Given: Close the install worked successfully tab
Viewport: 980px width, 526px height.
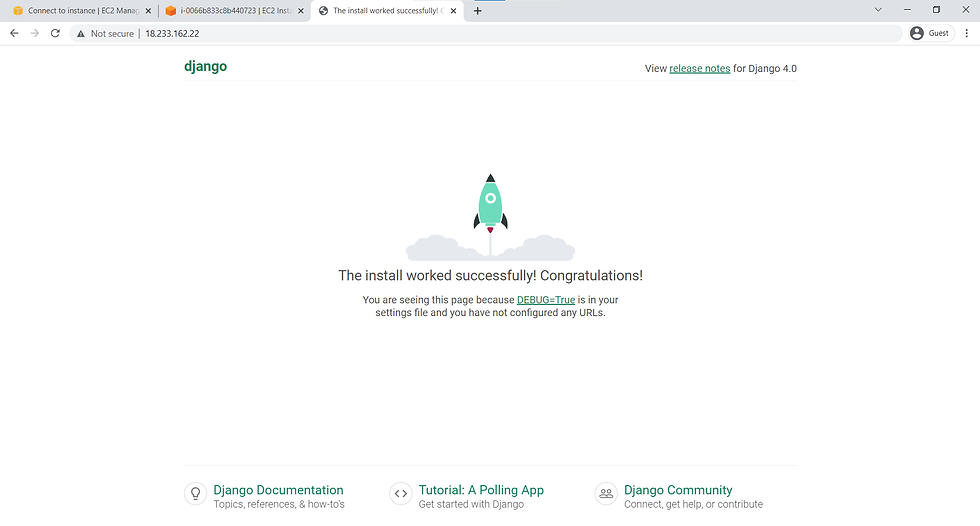Looking at the screenshot, I should pyautogui.click(x=453, y=11).
